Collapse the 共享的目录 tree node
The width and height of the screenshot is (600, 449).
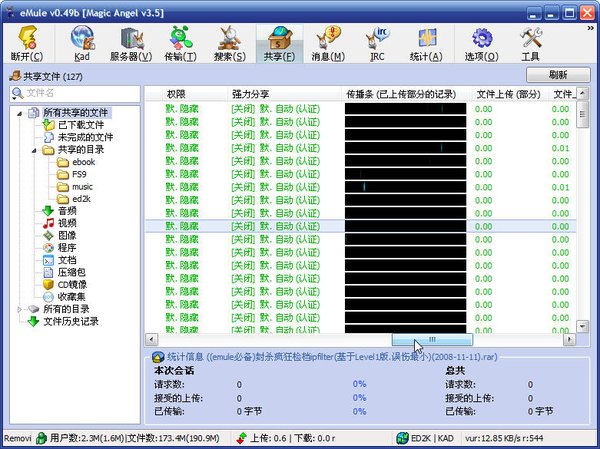(x=34, y=150)
